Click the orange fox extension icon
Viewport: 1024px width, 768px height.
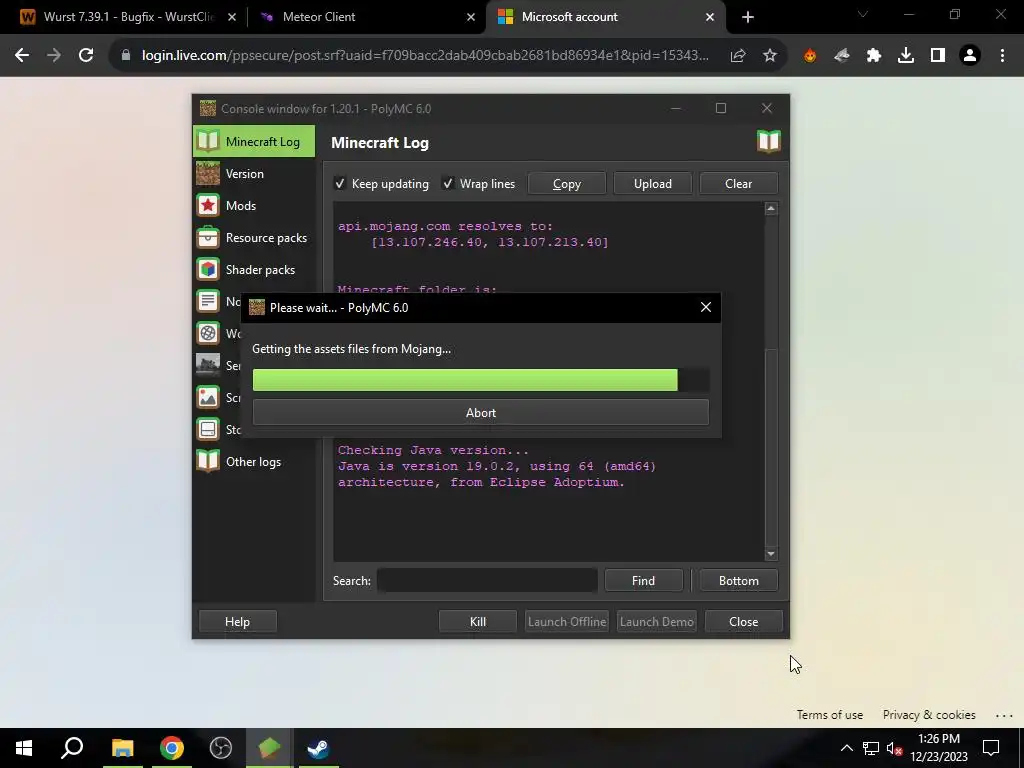coord(810,56)
